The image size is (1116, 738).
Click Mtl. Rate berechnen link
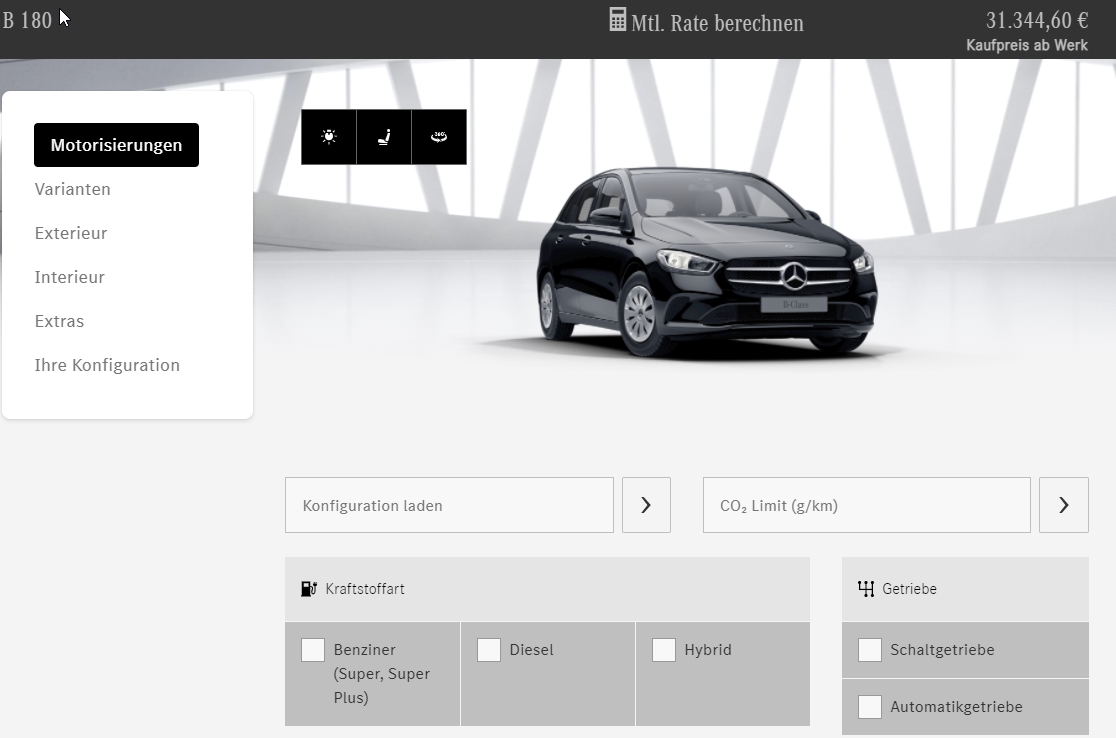coord(717,23)
